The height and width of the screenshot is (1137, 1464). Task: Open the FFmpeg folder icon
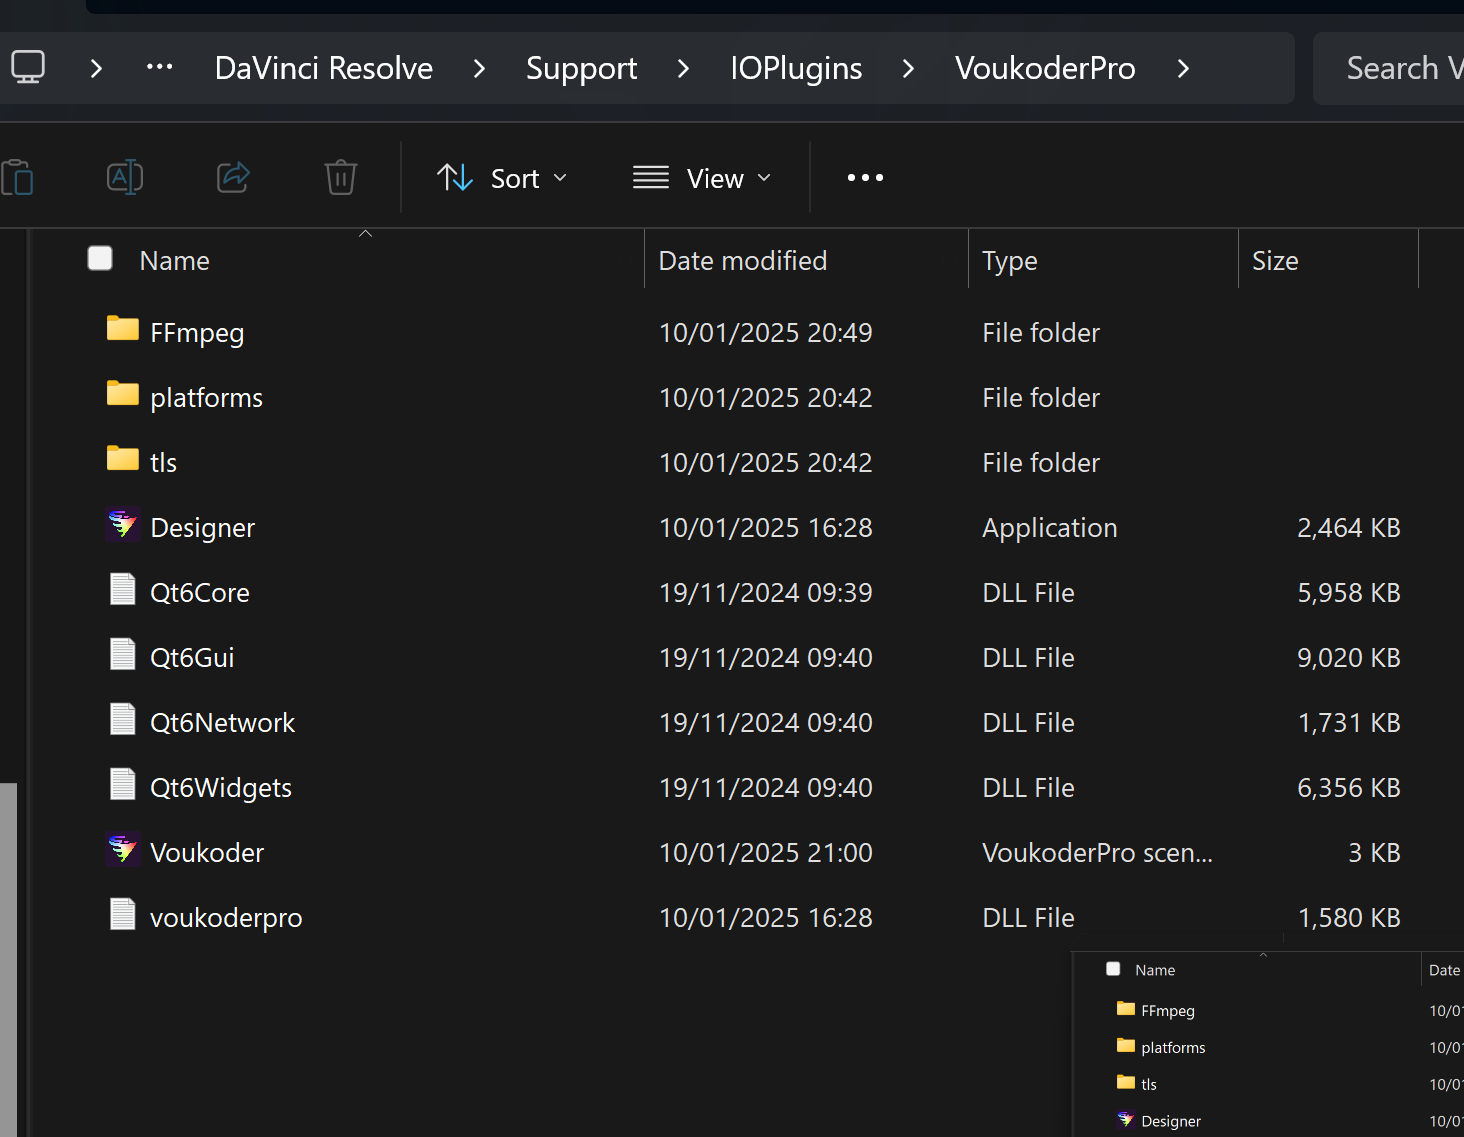pyautogui.click(x=123, y=330)
